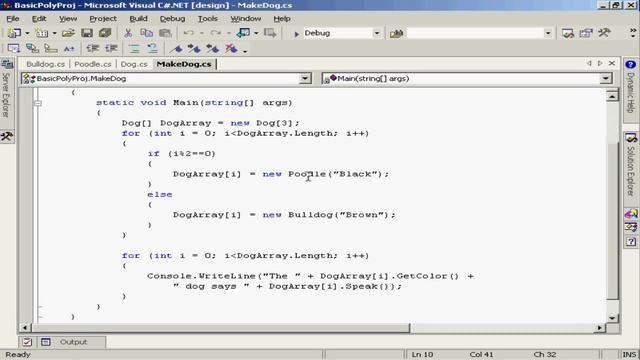Viewport: 640px width, 360px height.
Task: Open the Debug menu
Action: tap(172, 19)
